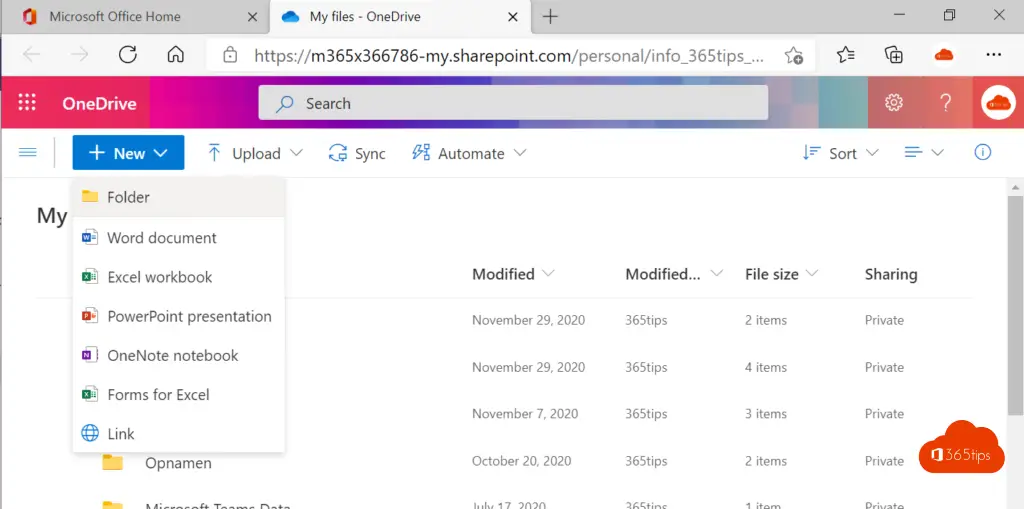Open OneDrive settings gear icon
Screen dimensions: 1024x509
coord(894,103)
